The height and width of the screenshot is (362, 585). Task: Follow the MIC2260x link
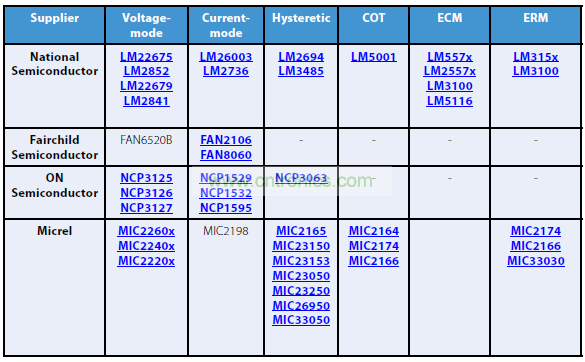point(146,231)
